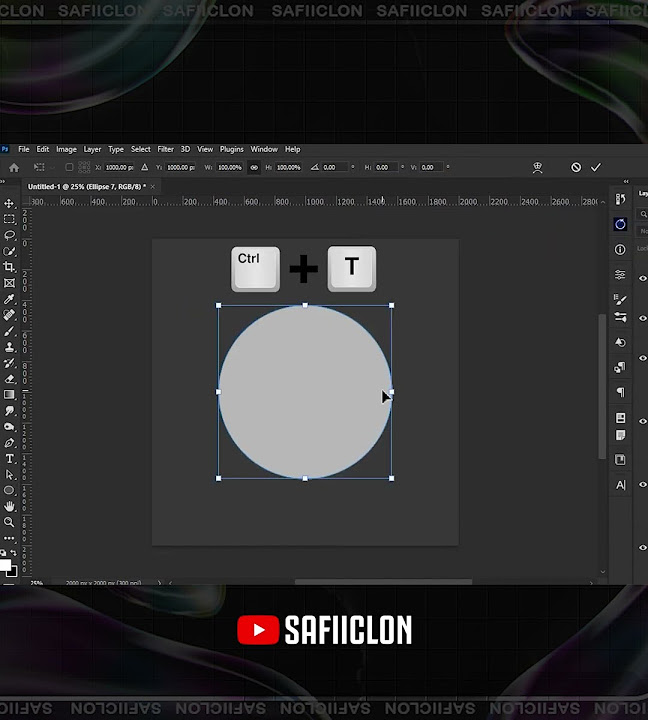This screenshot has width=648, height=720.
Task: Select the Gradient tool
Action: (x=9, y=395)
